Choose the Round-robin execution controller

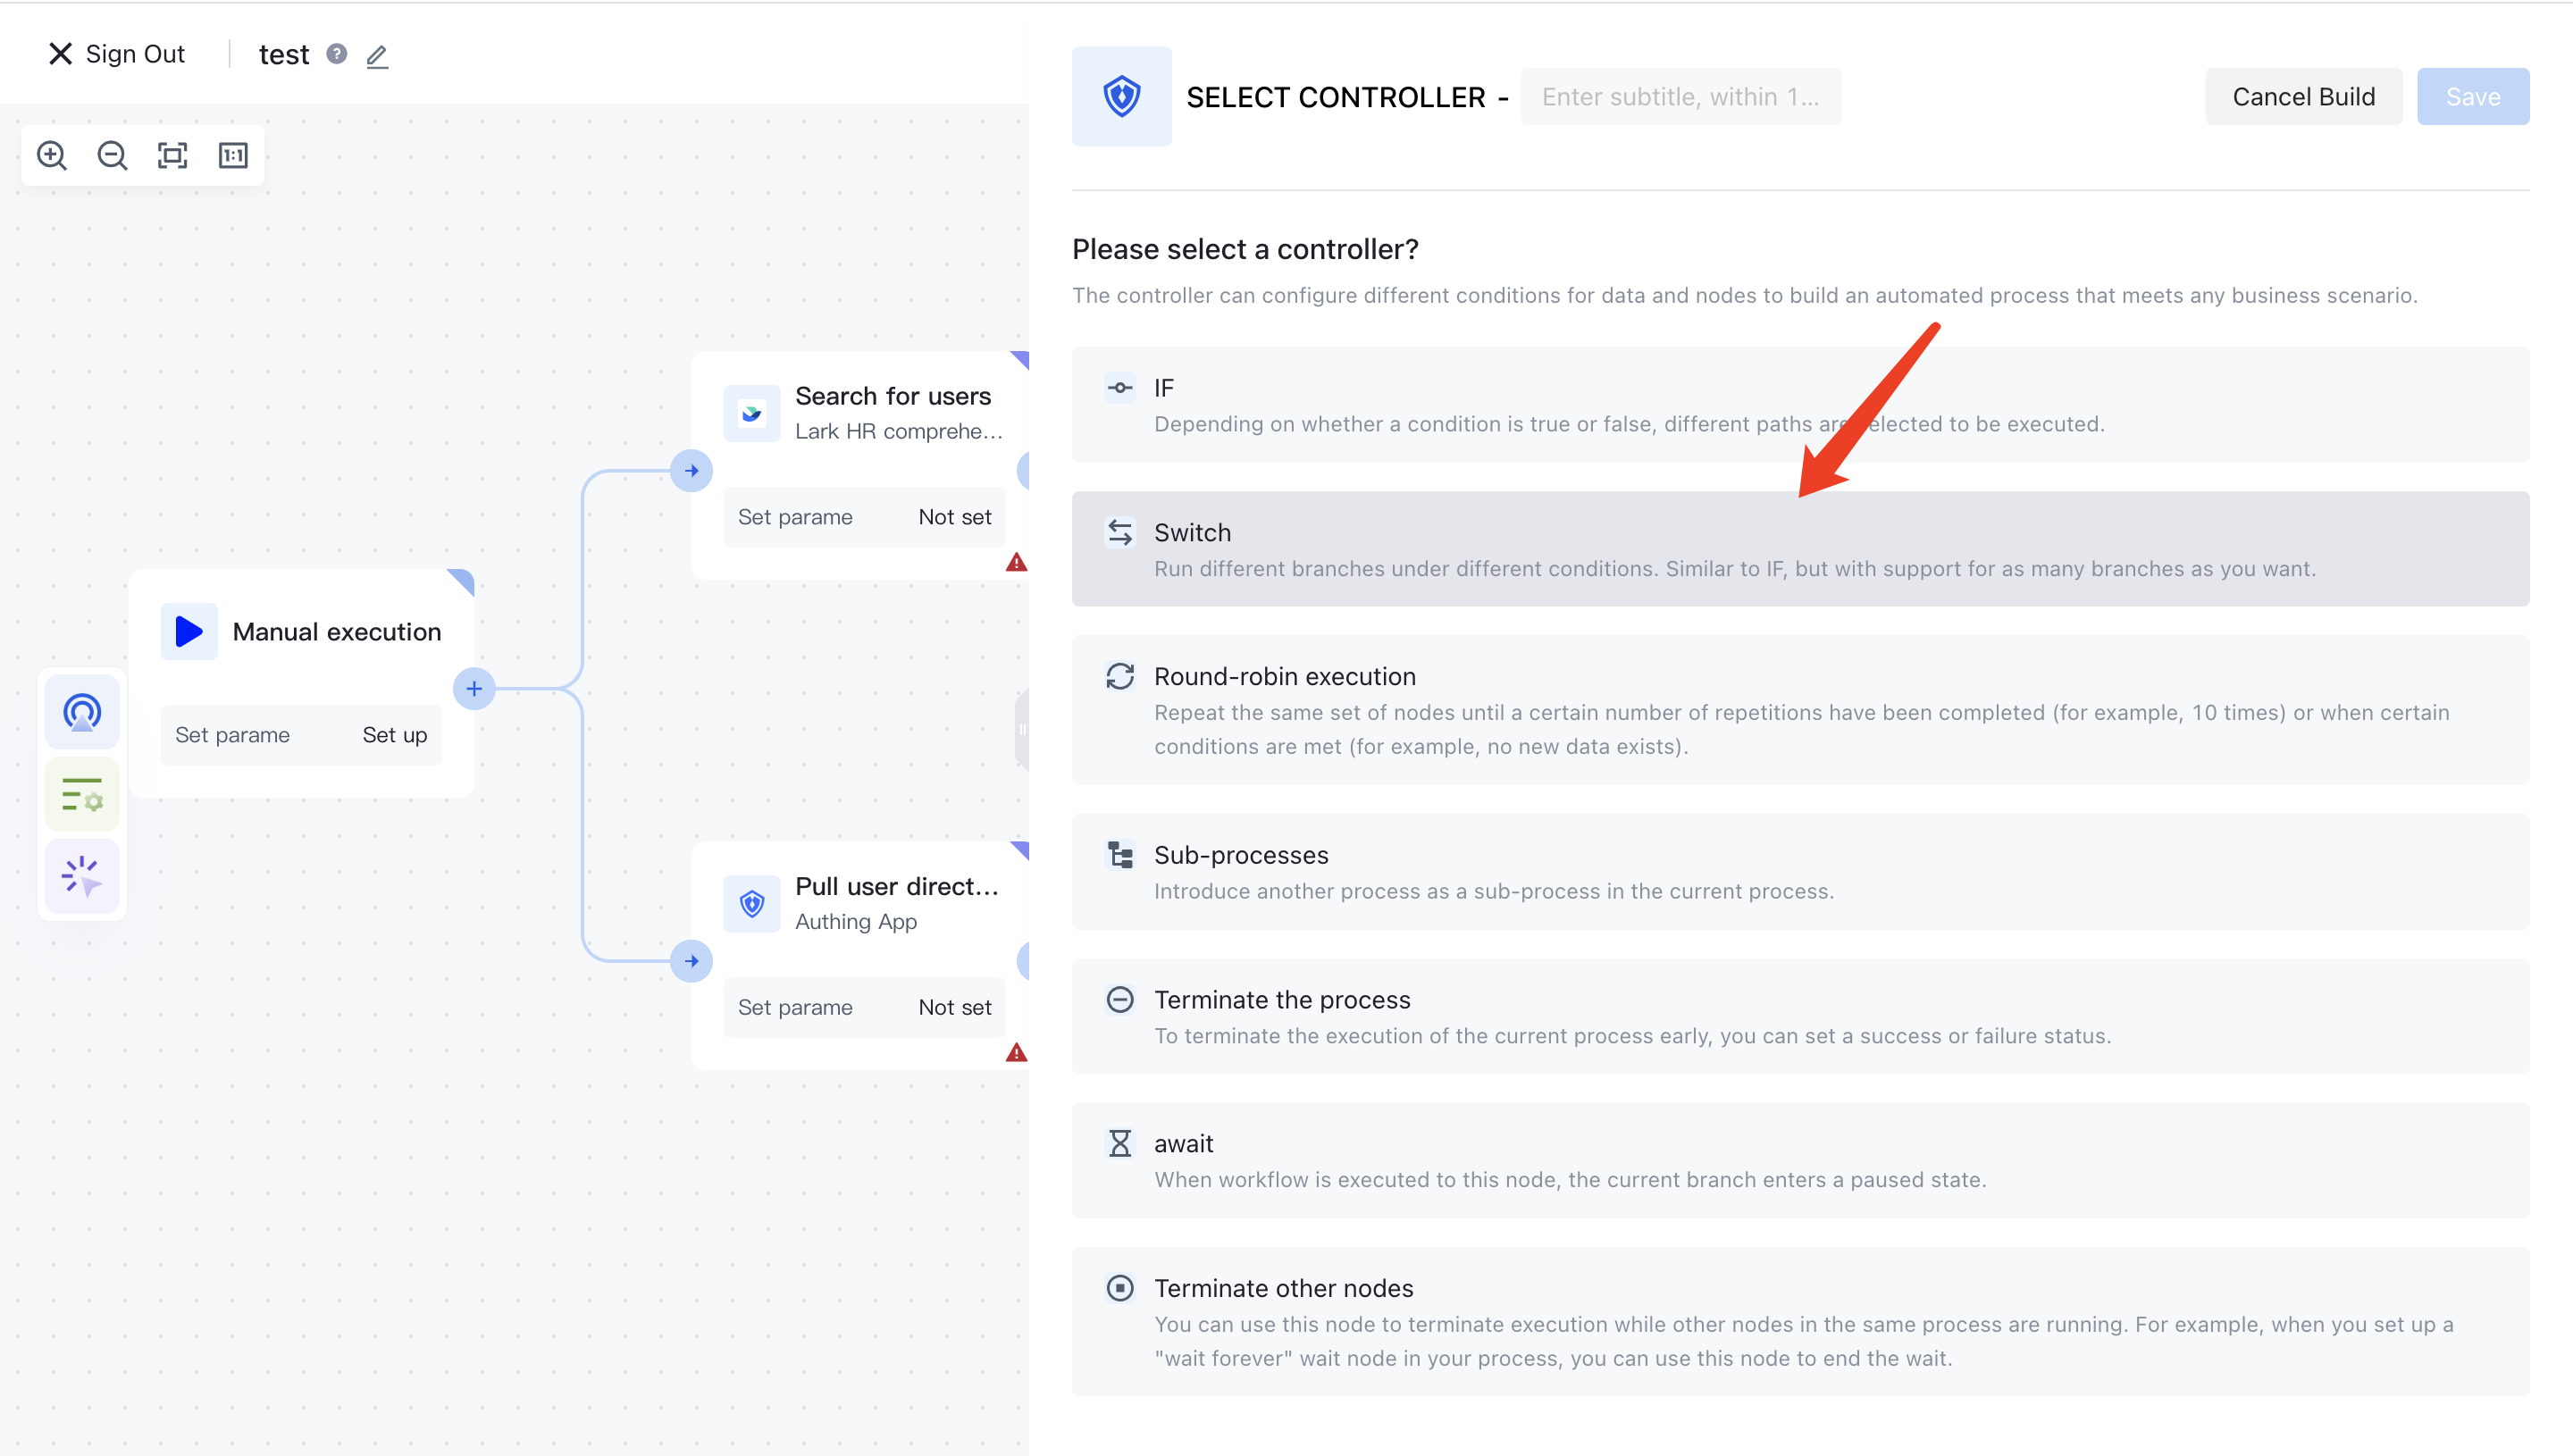[1799, 710]
